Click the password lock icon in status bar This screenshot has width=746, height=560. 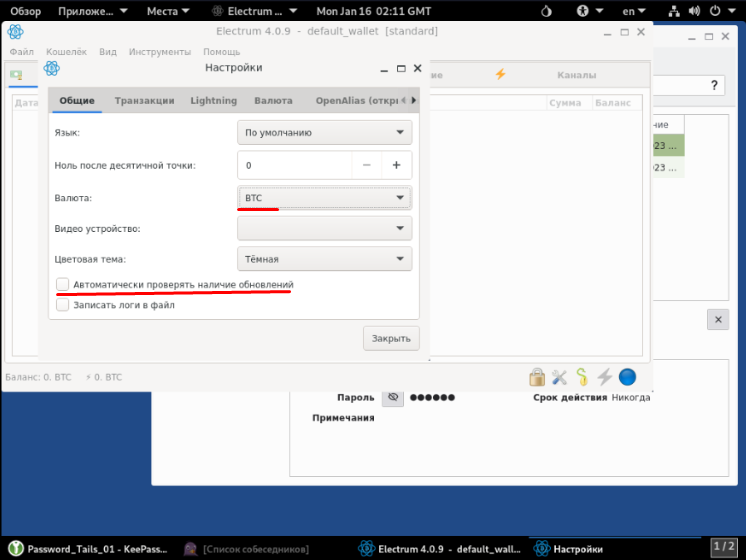(x=537, y=377)
